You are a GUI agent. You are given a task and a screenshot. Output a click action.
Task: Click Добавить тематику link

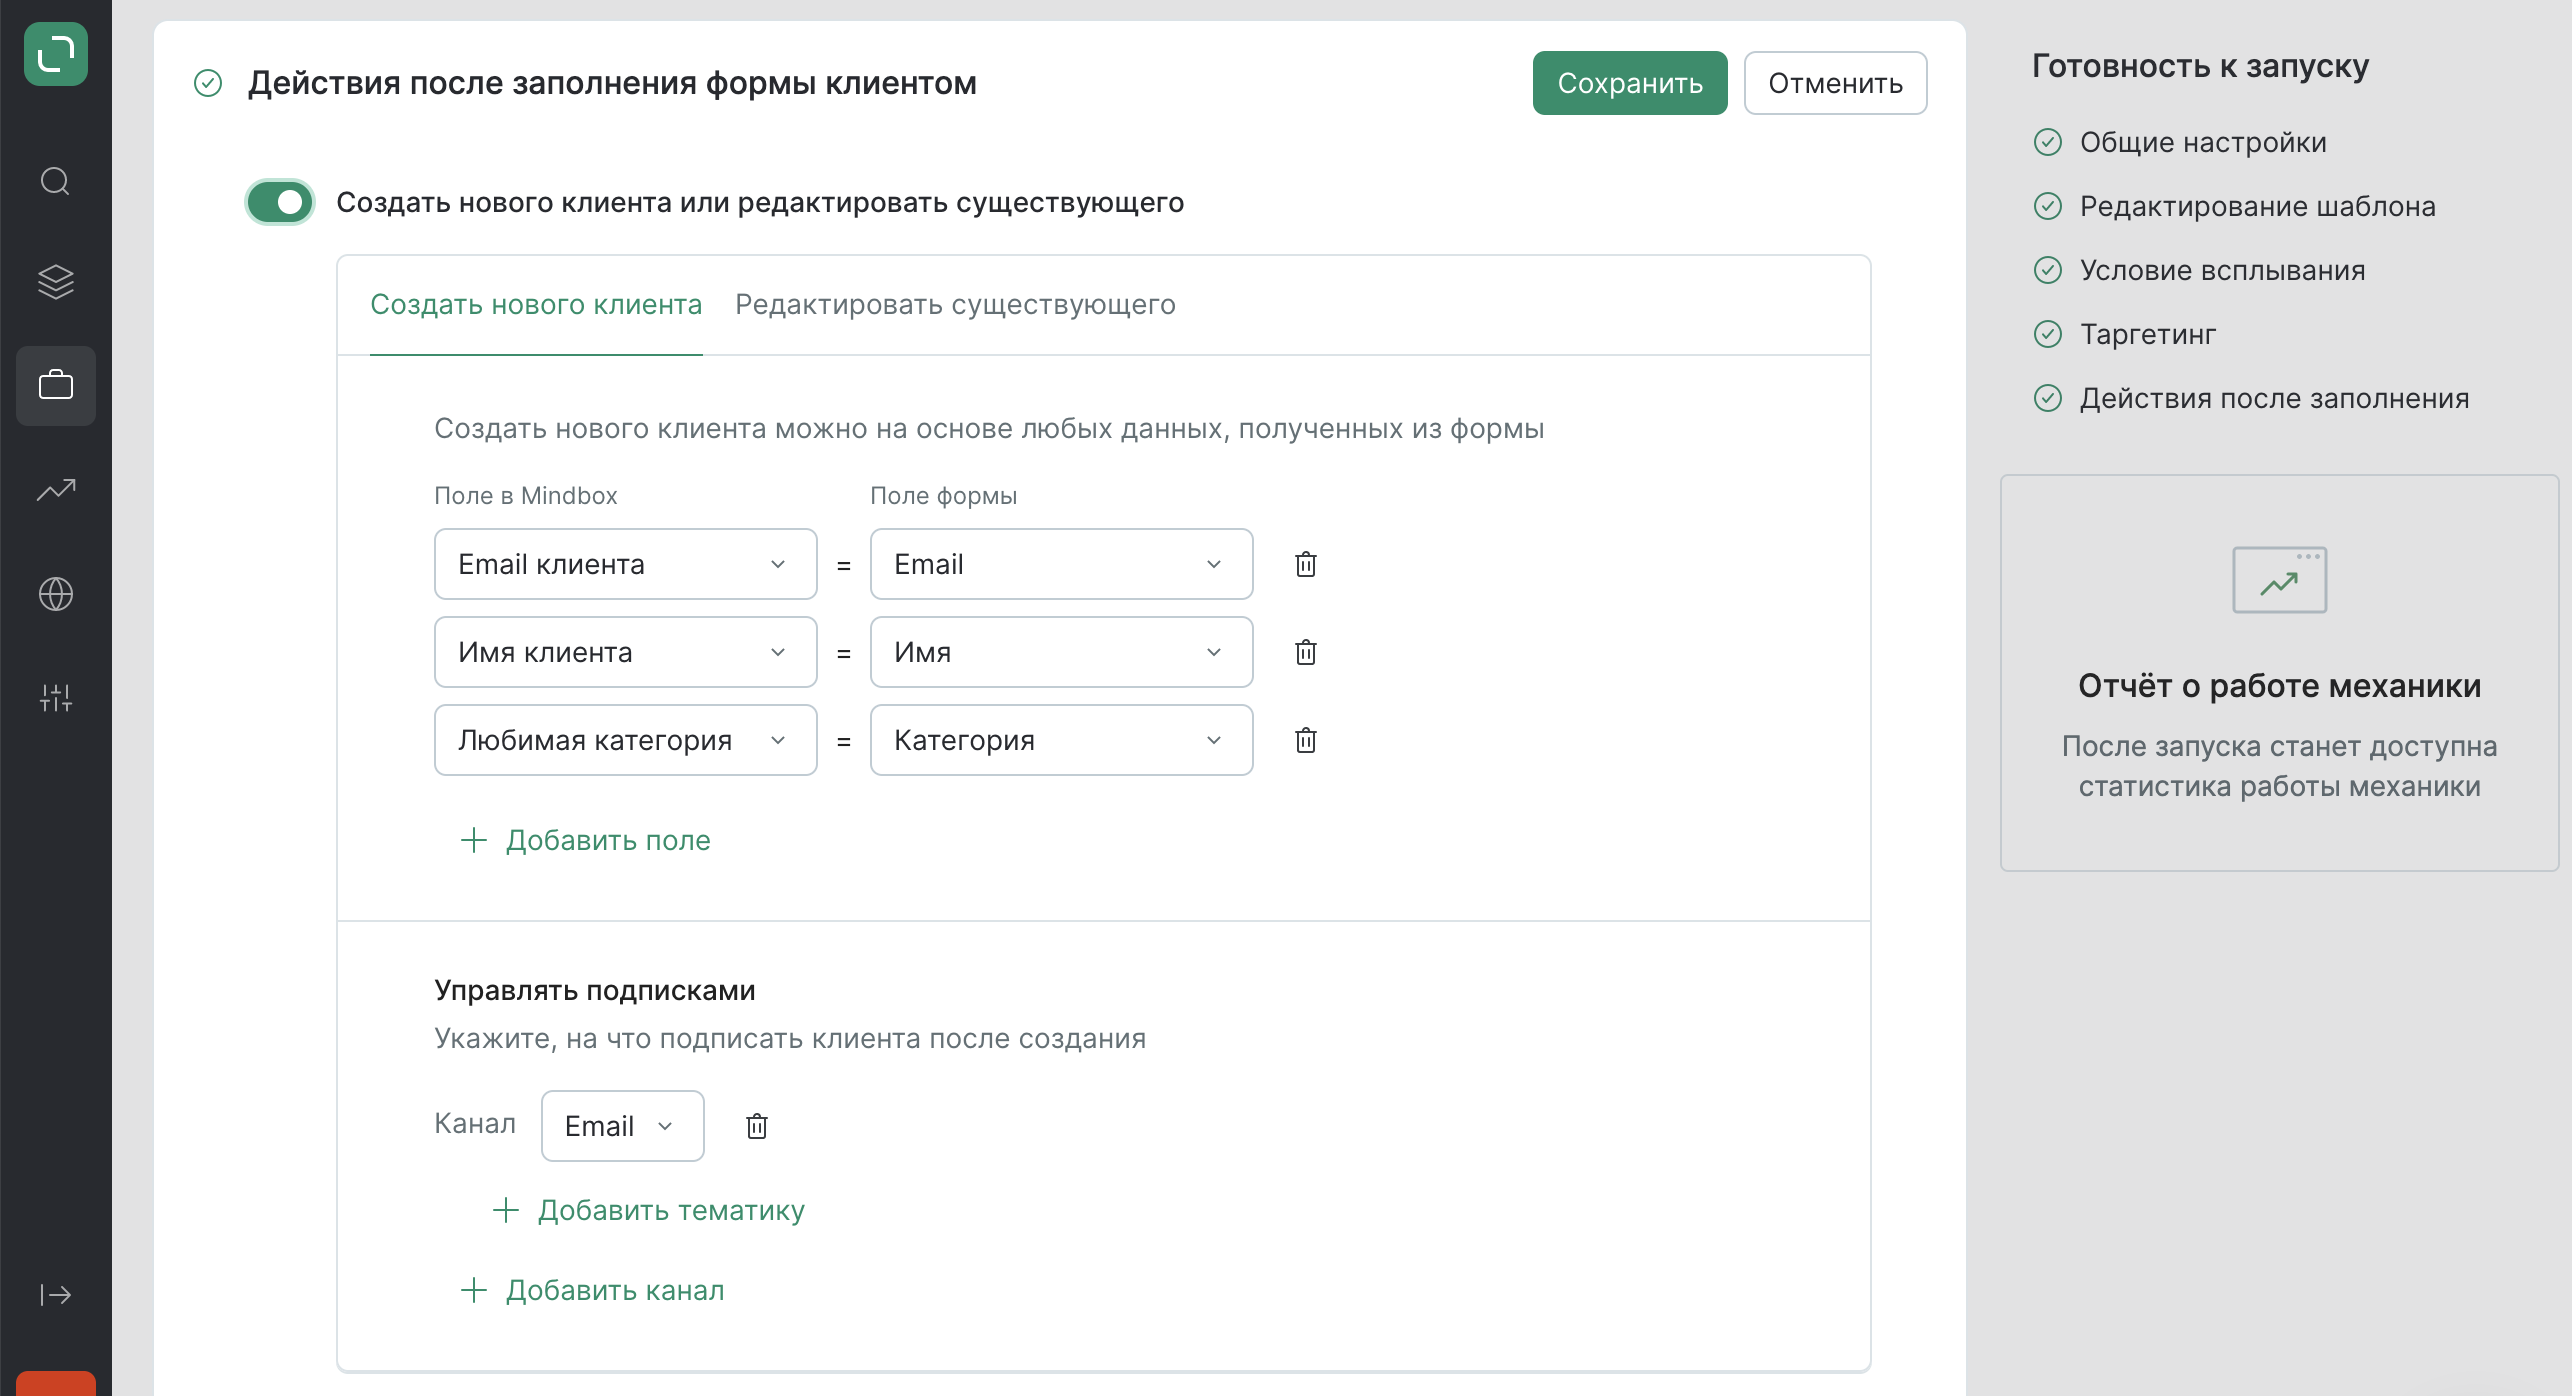click(649, 1210)
